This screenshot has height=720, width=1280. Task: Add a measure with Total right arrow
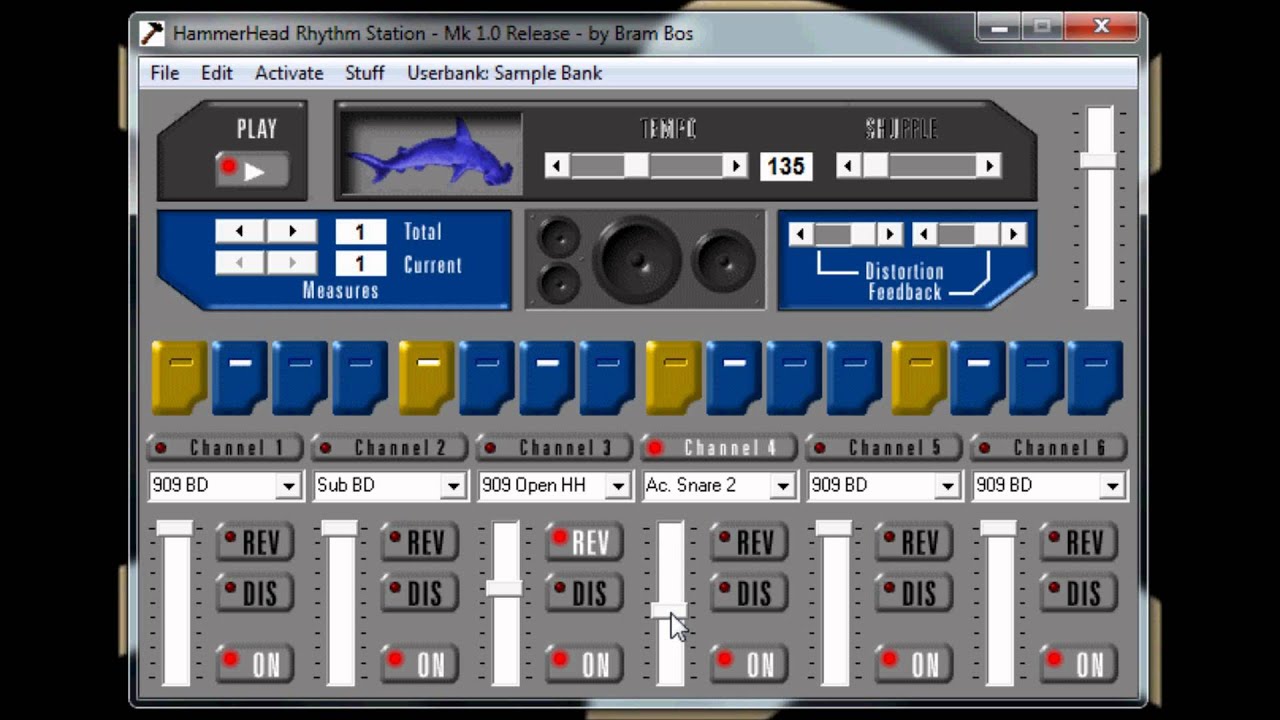tap(292, 231)
